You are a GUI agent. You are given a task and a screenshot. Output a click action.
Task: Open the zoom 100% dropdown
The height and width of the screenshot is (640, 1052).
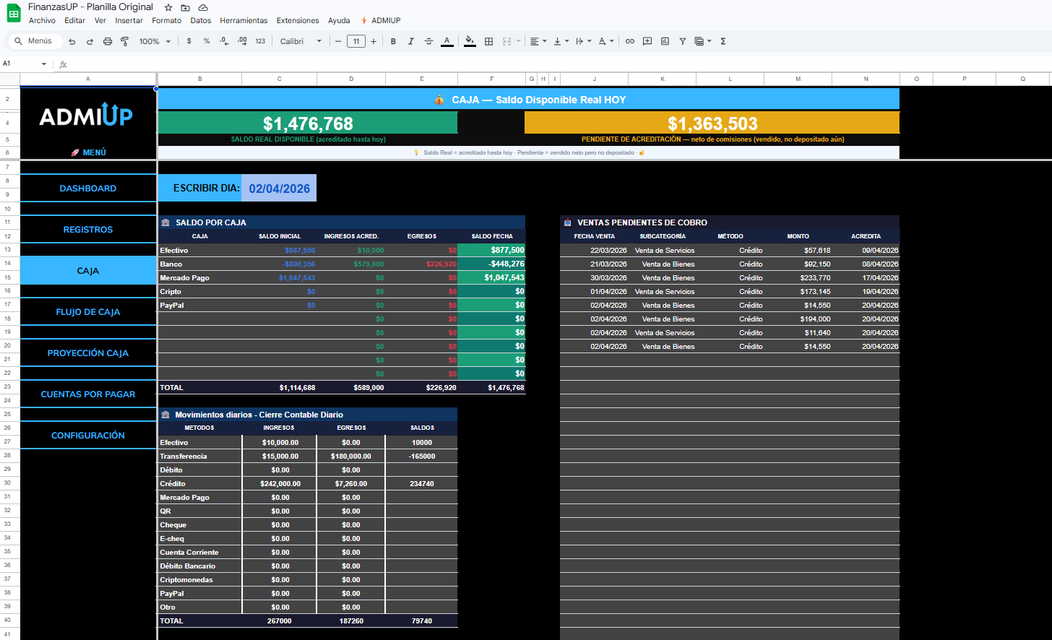pyautogui.click(x=153, y=41)
